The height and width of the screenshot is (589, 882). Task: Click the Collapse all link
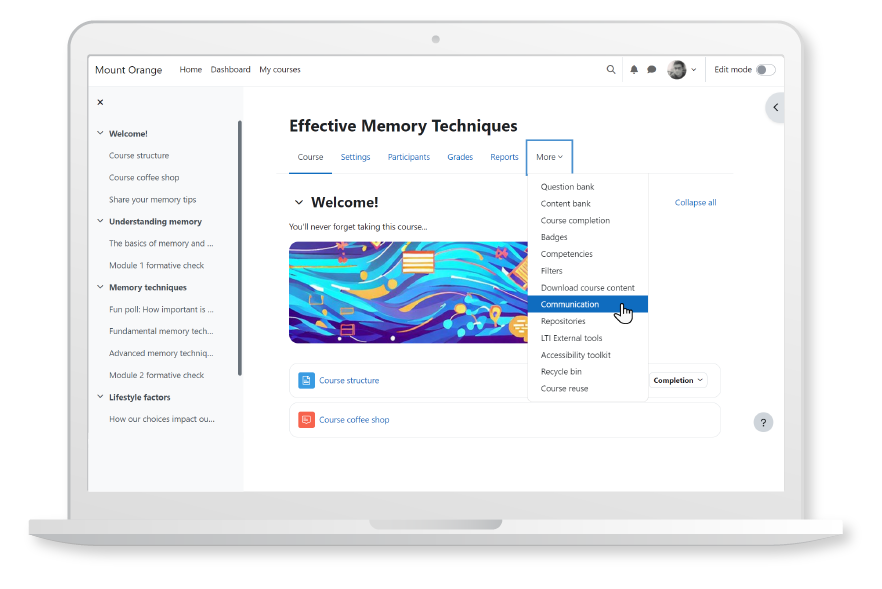(695, 202)
